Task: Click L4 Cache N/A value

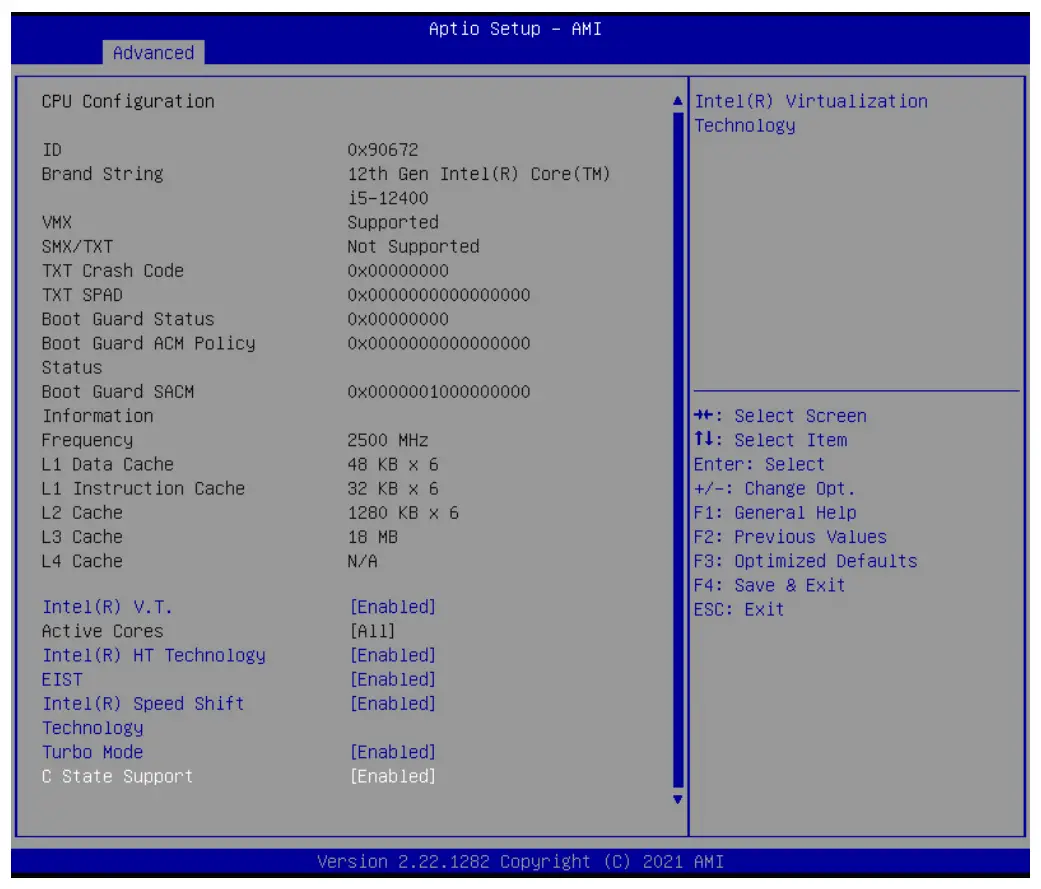Action: [x=362, y=561]
